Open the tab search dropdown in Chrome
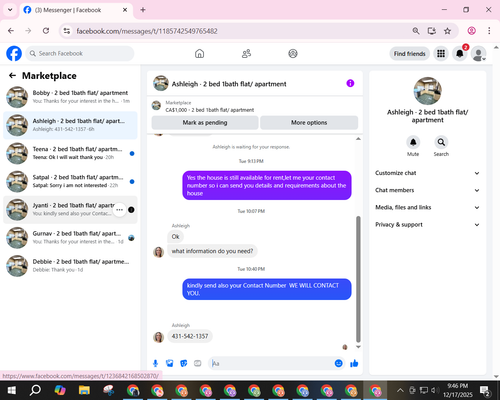This screenshot has height=400, width=500. (10, 10)
